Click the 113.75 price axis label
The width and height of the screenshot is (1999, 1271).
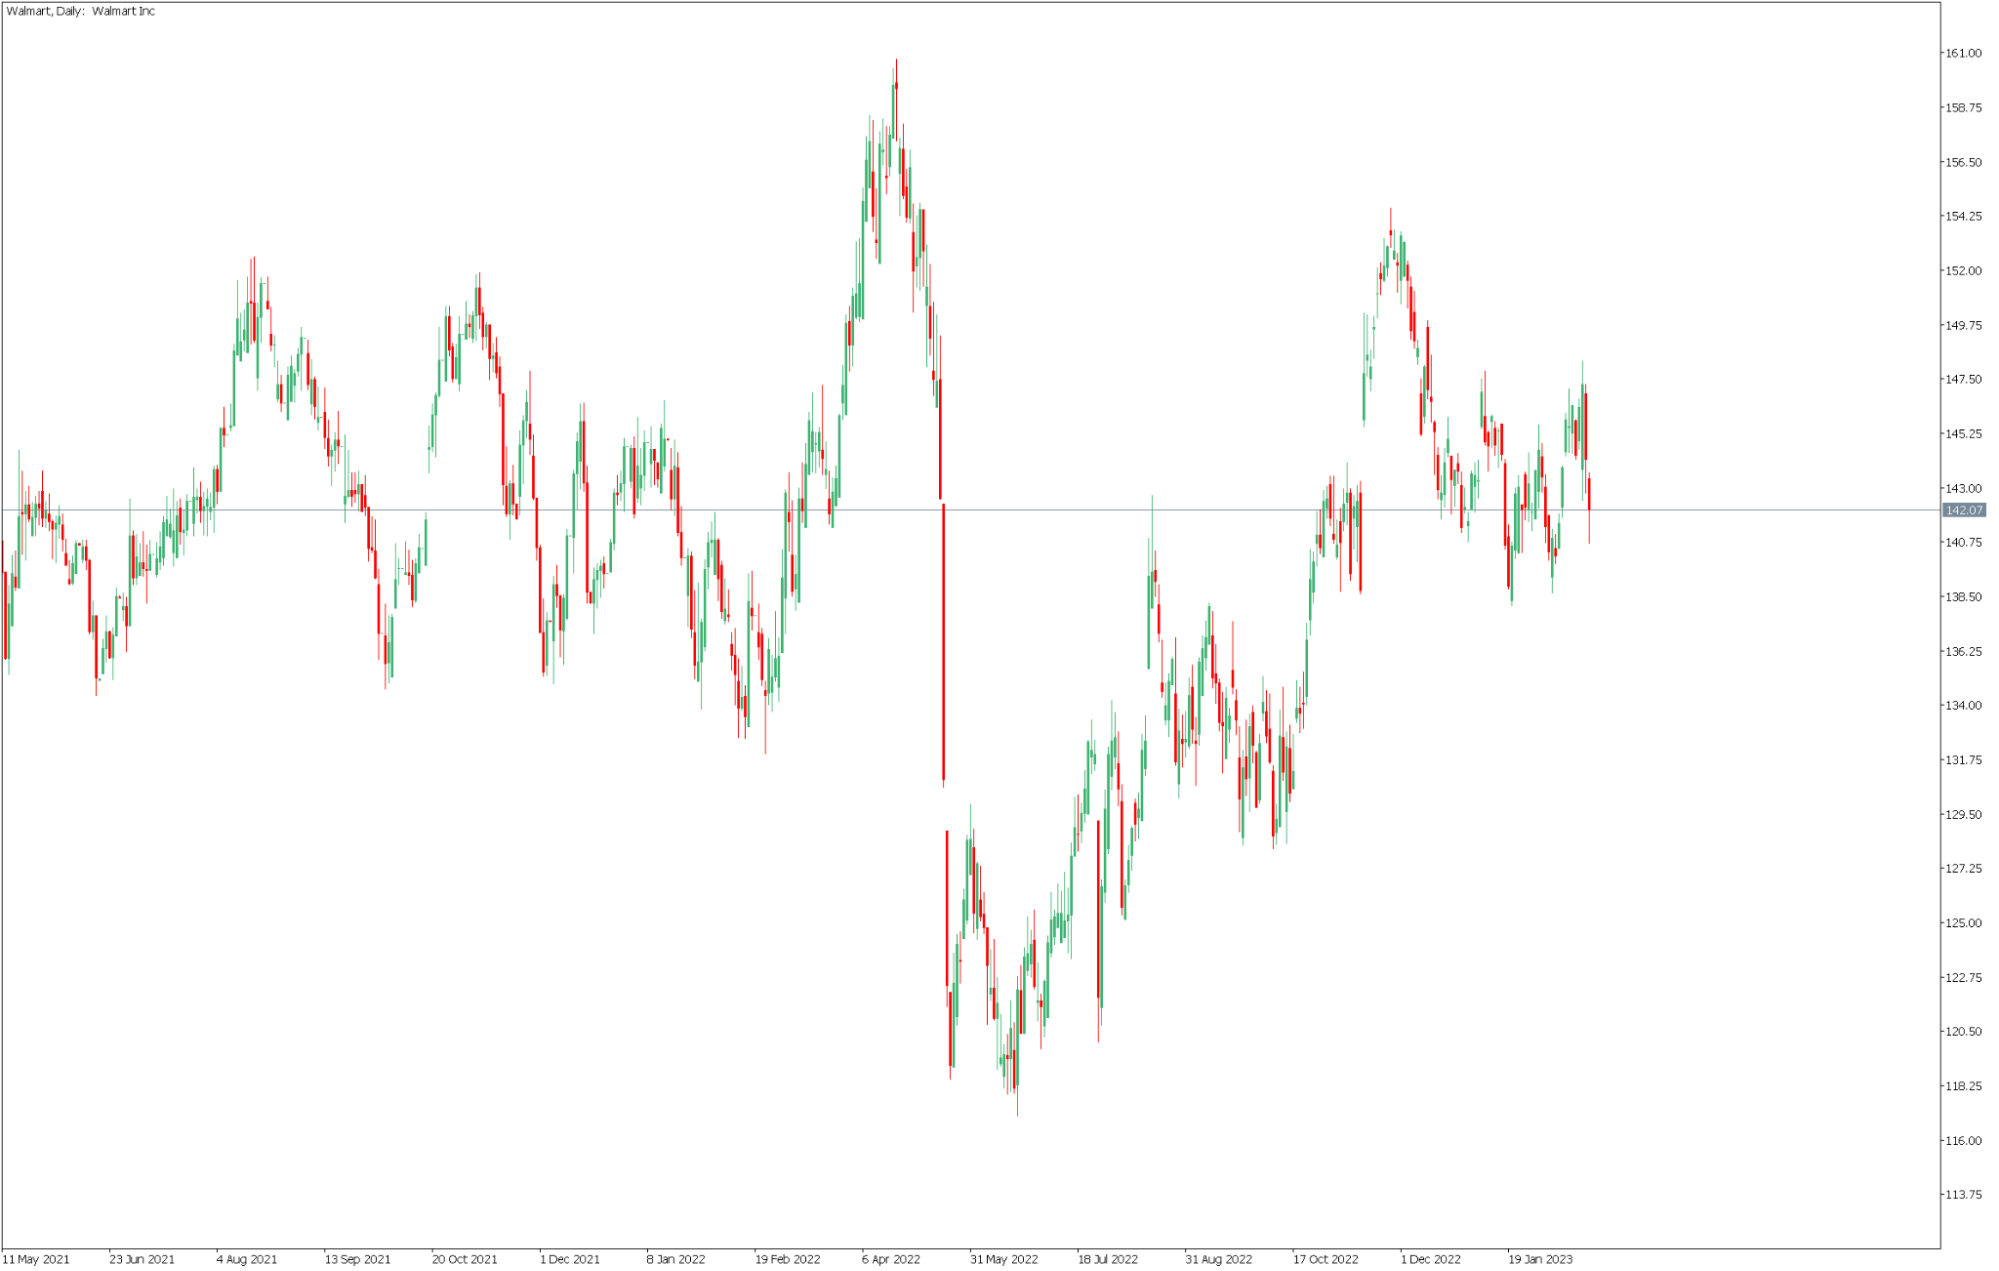tap(1962, 1194)
